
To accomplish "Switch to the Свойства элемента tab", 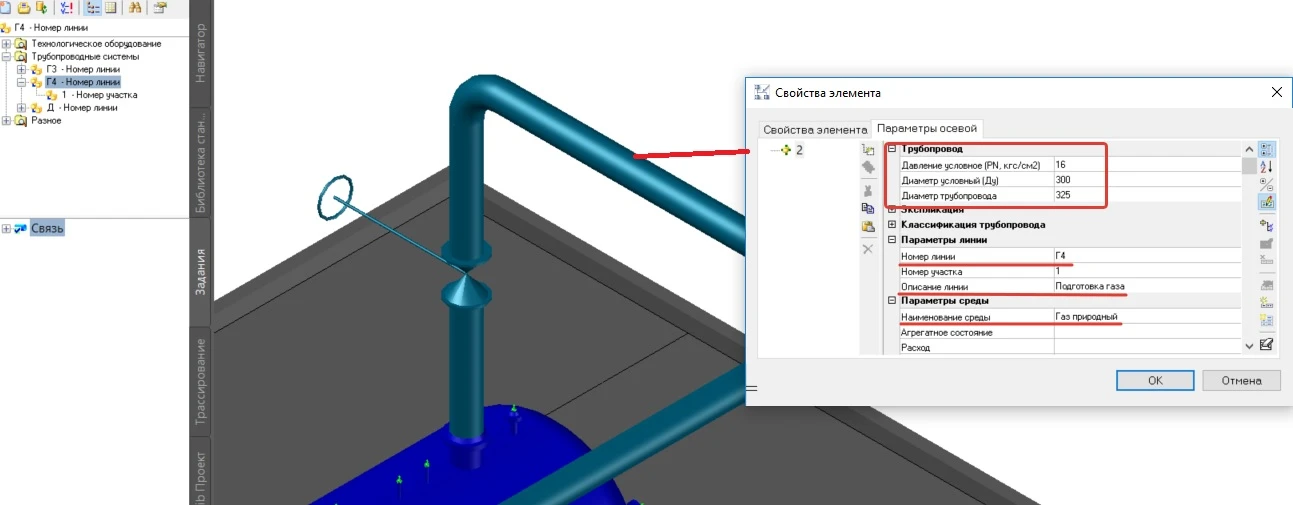I will click(x=814, y=130).
